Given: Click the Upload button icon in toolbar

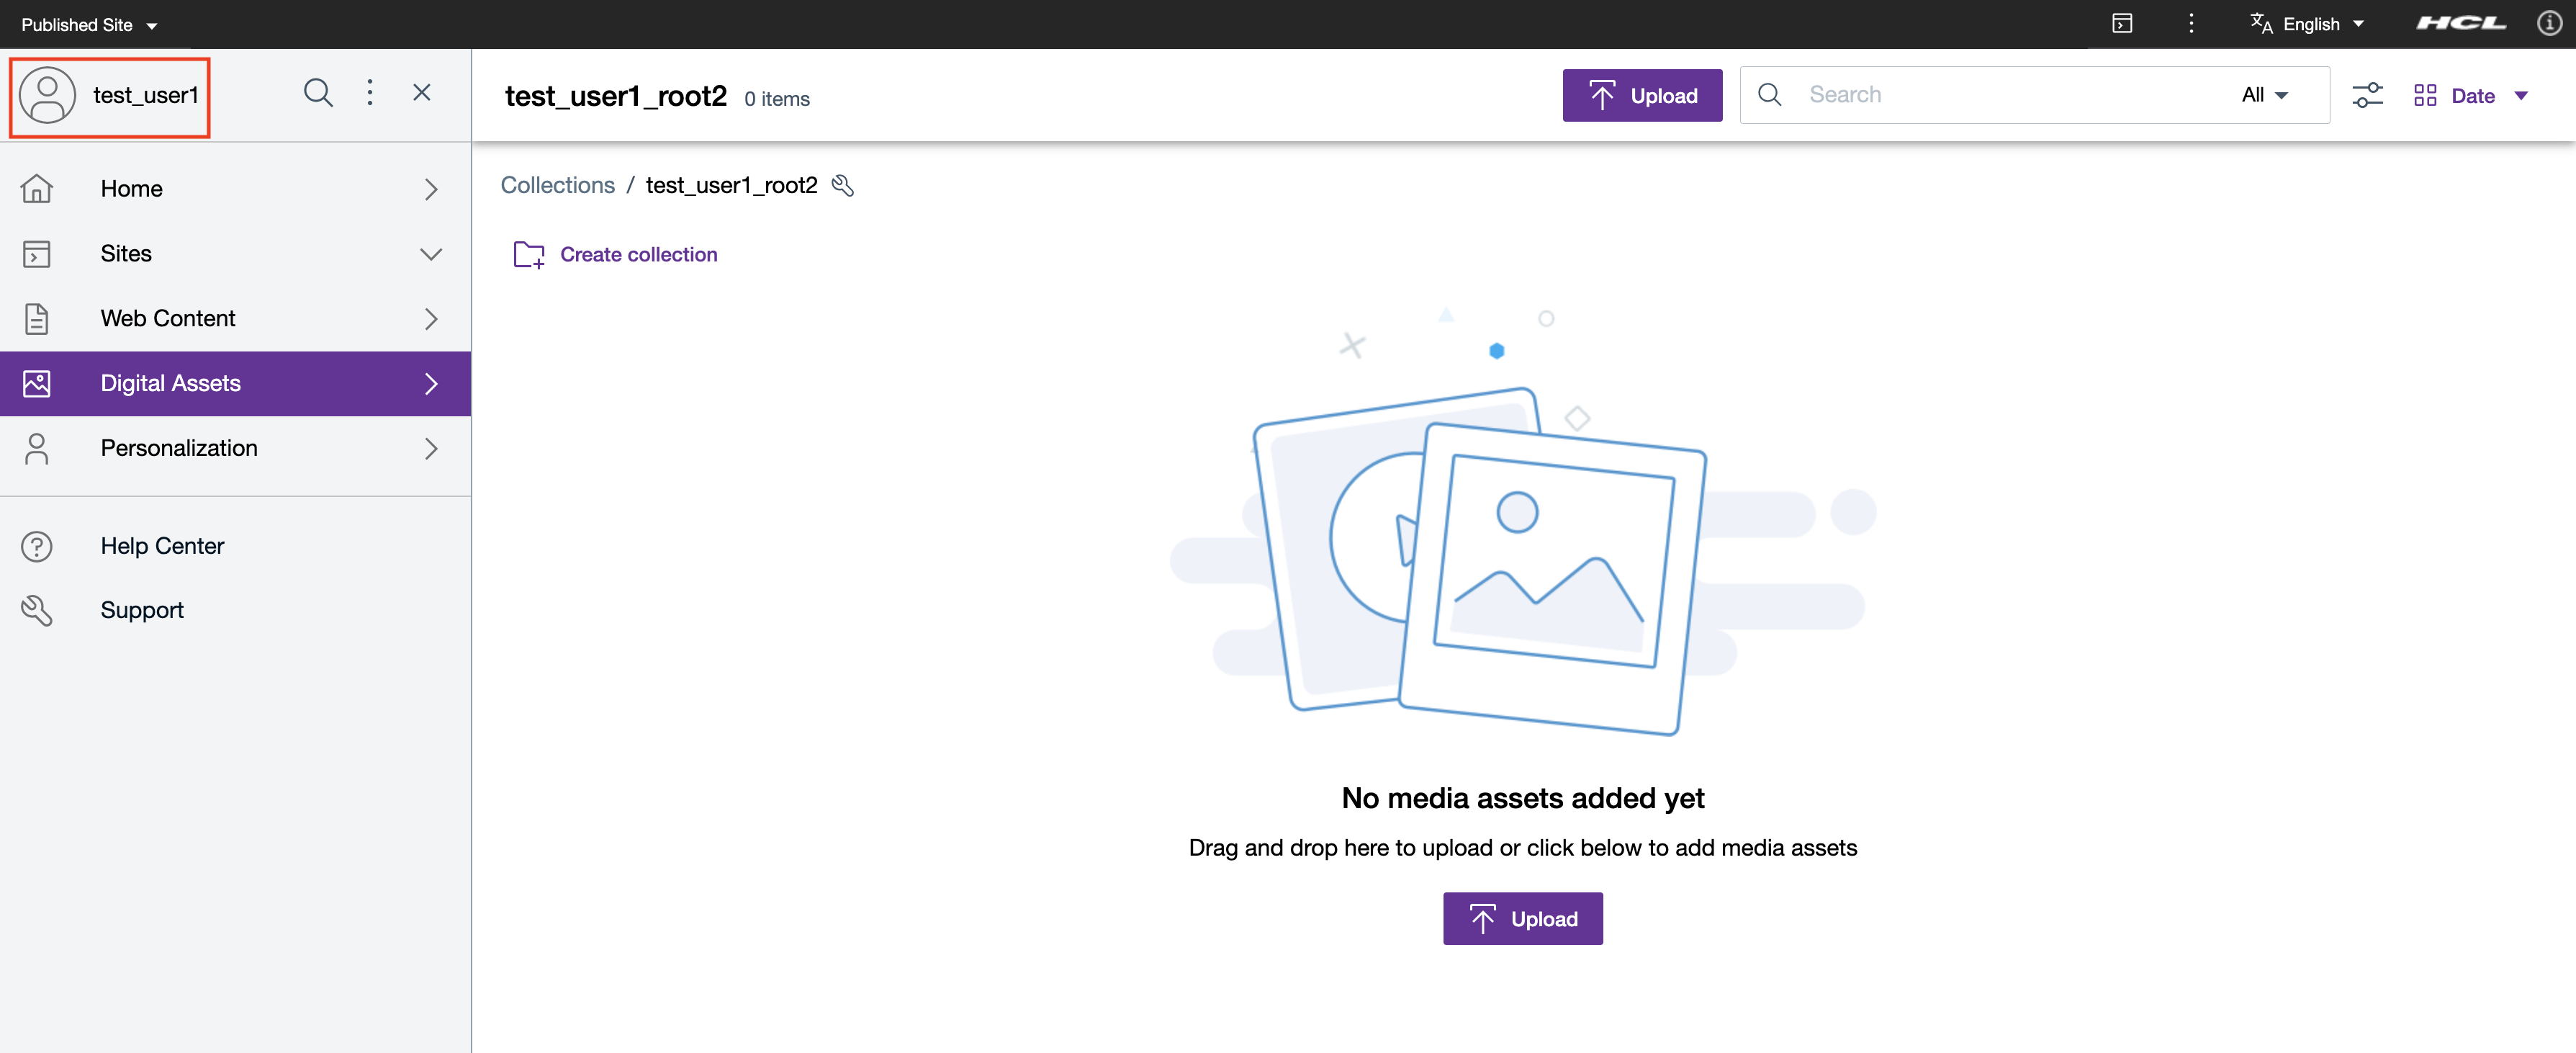Looking at the screenshot, I should (x=1602, y=94).
